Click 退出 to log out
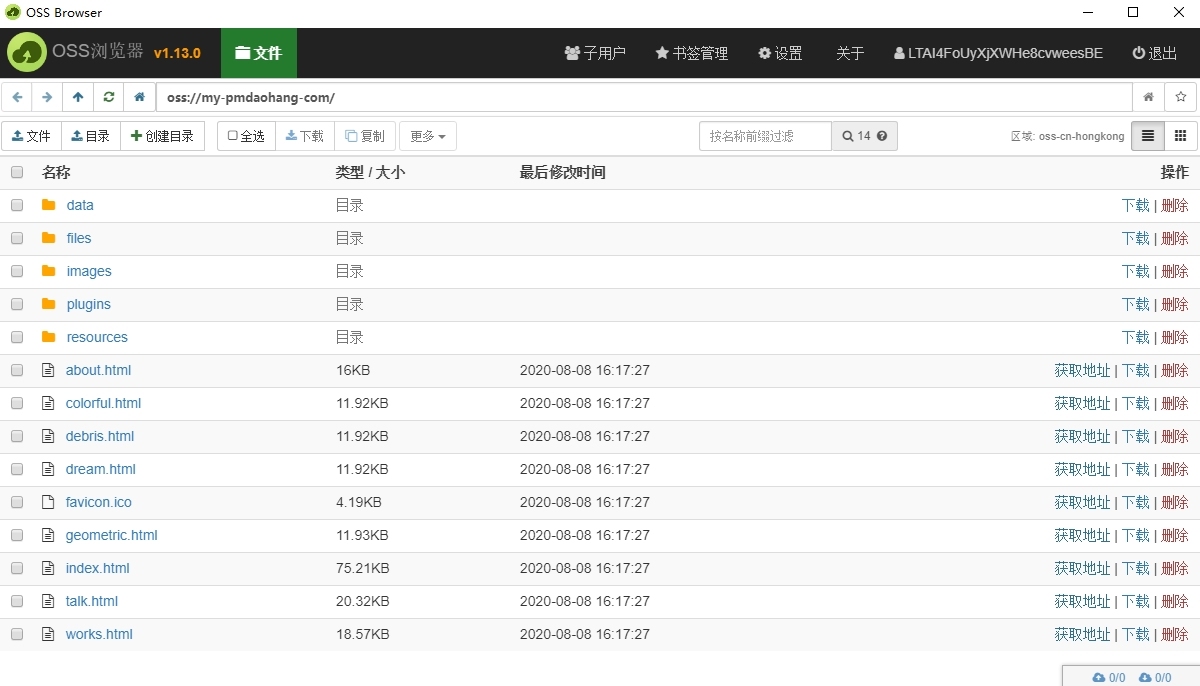 [1155, 53]
